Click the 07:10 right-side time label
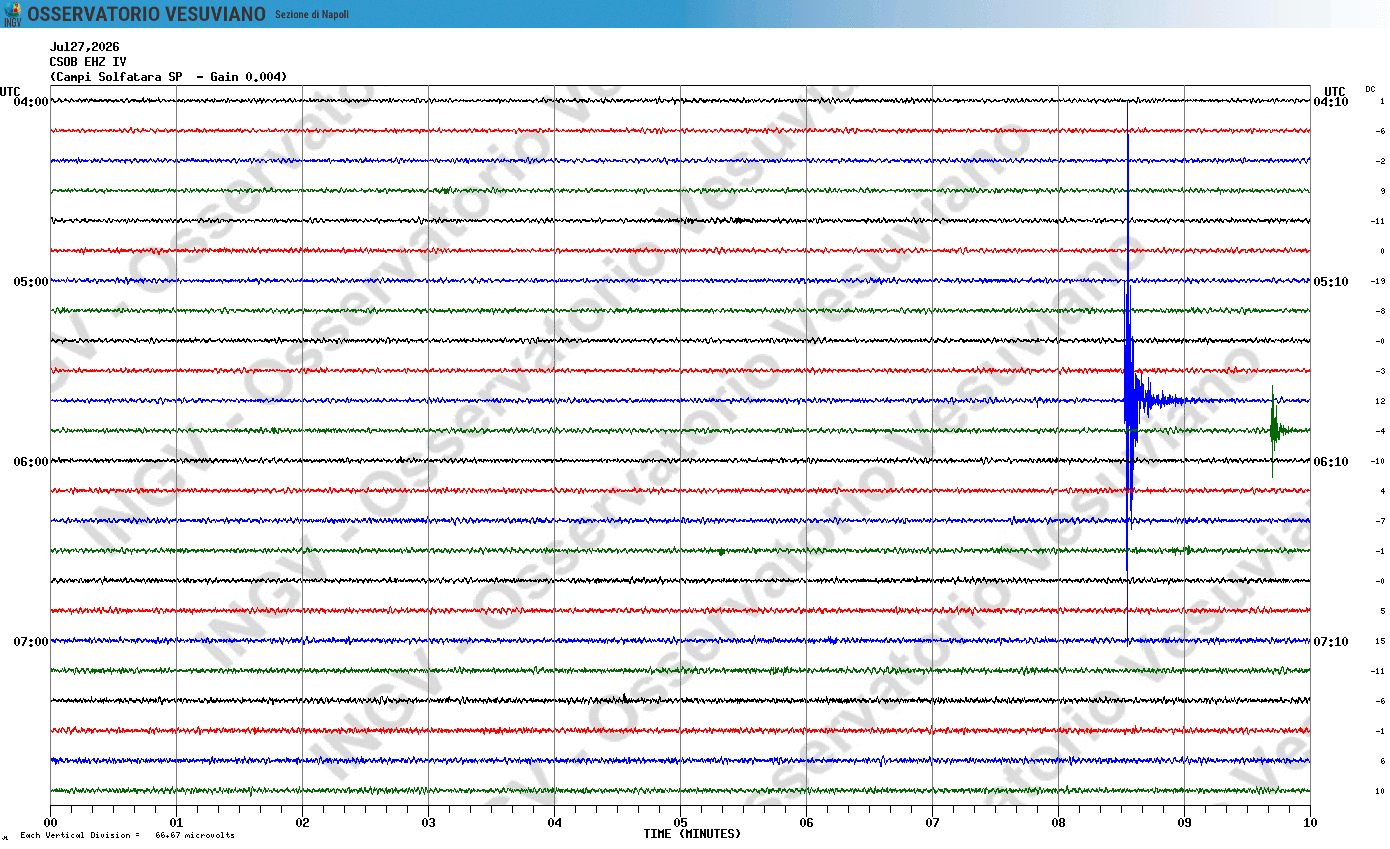This screenshot has width=1390, height=849. [x=1330, y=642]
